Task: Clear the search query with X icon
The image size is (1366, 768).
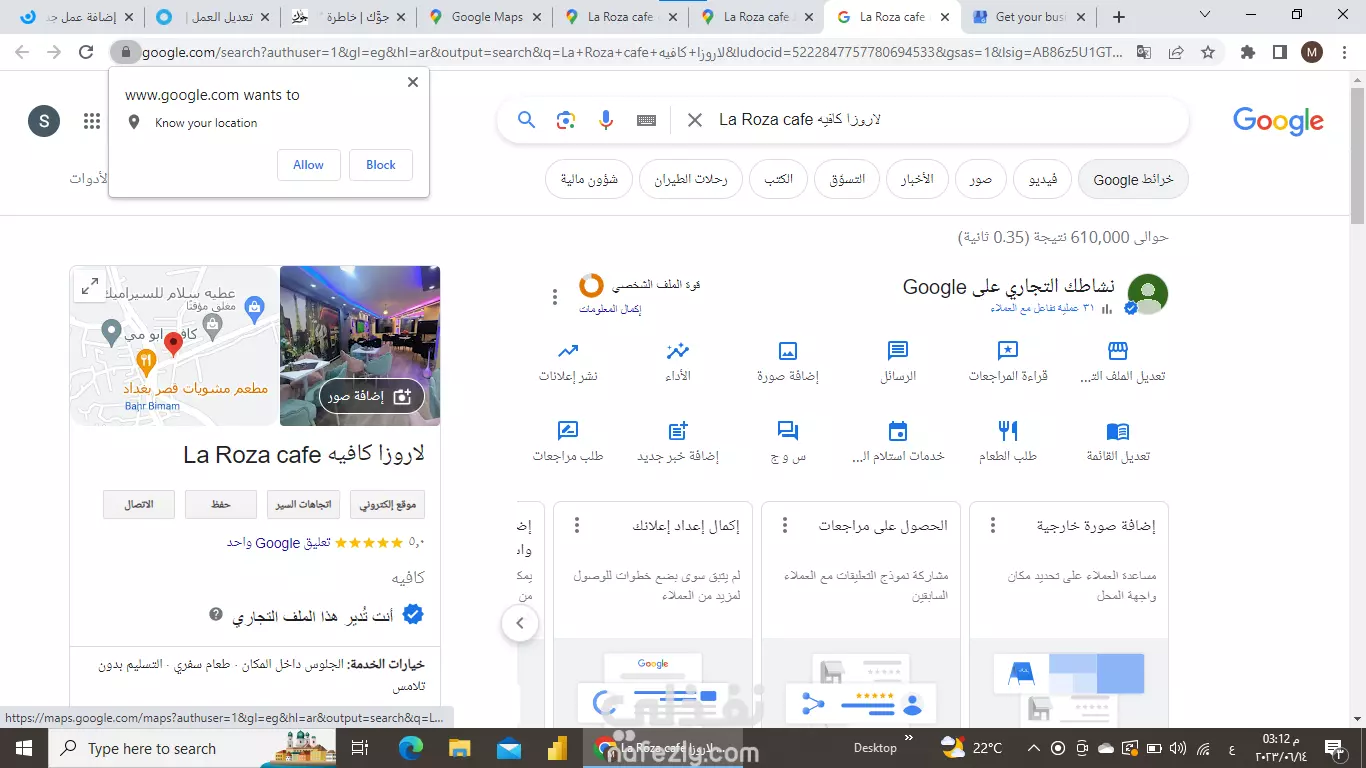Action: click(x=694, y=120)
